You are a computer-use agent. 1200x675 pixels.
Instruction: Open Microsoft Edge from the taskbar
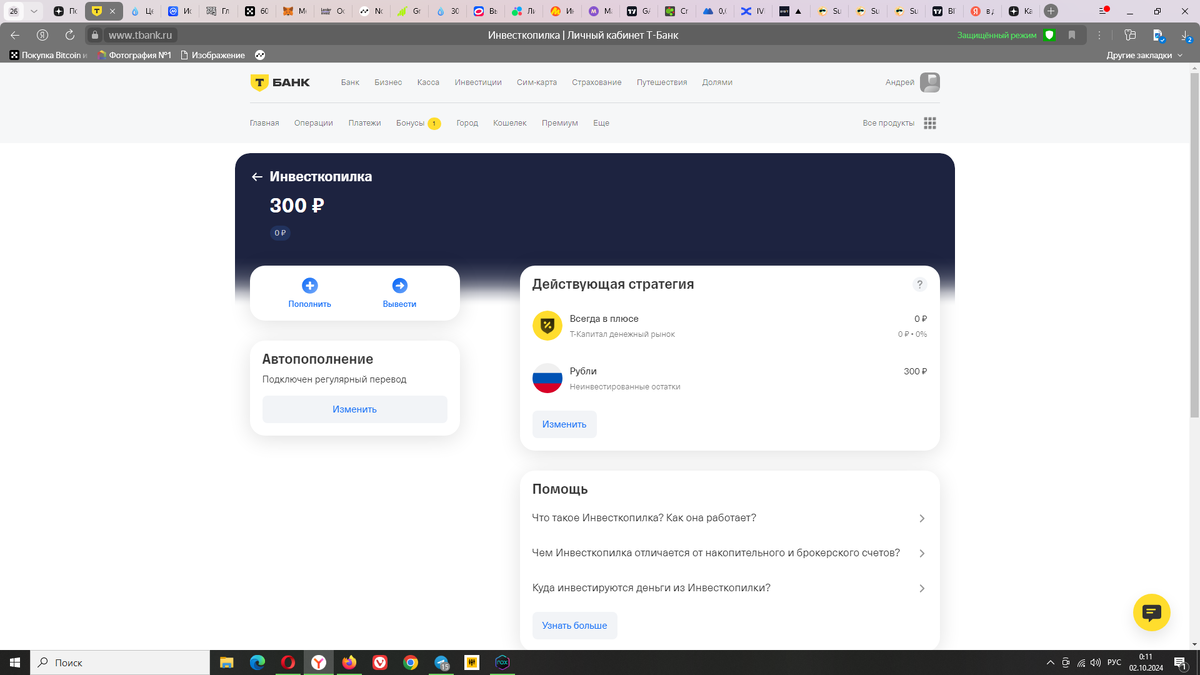pyautogui.click(x=257, y=662)
